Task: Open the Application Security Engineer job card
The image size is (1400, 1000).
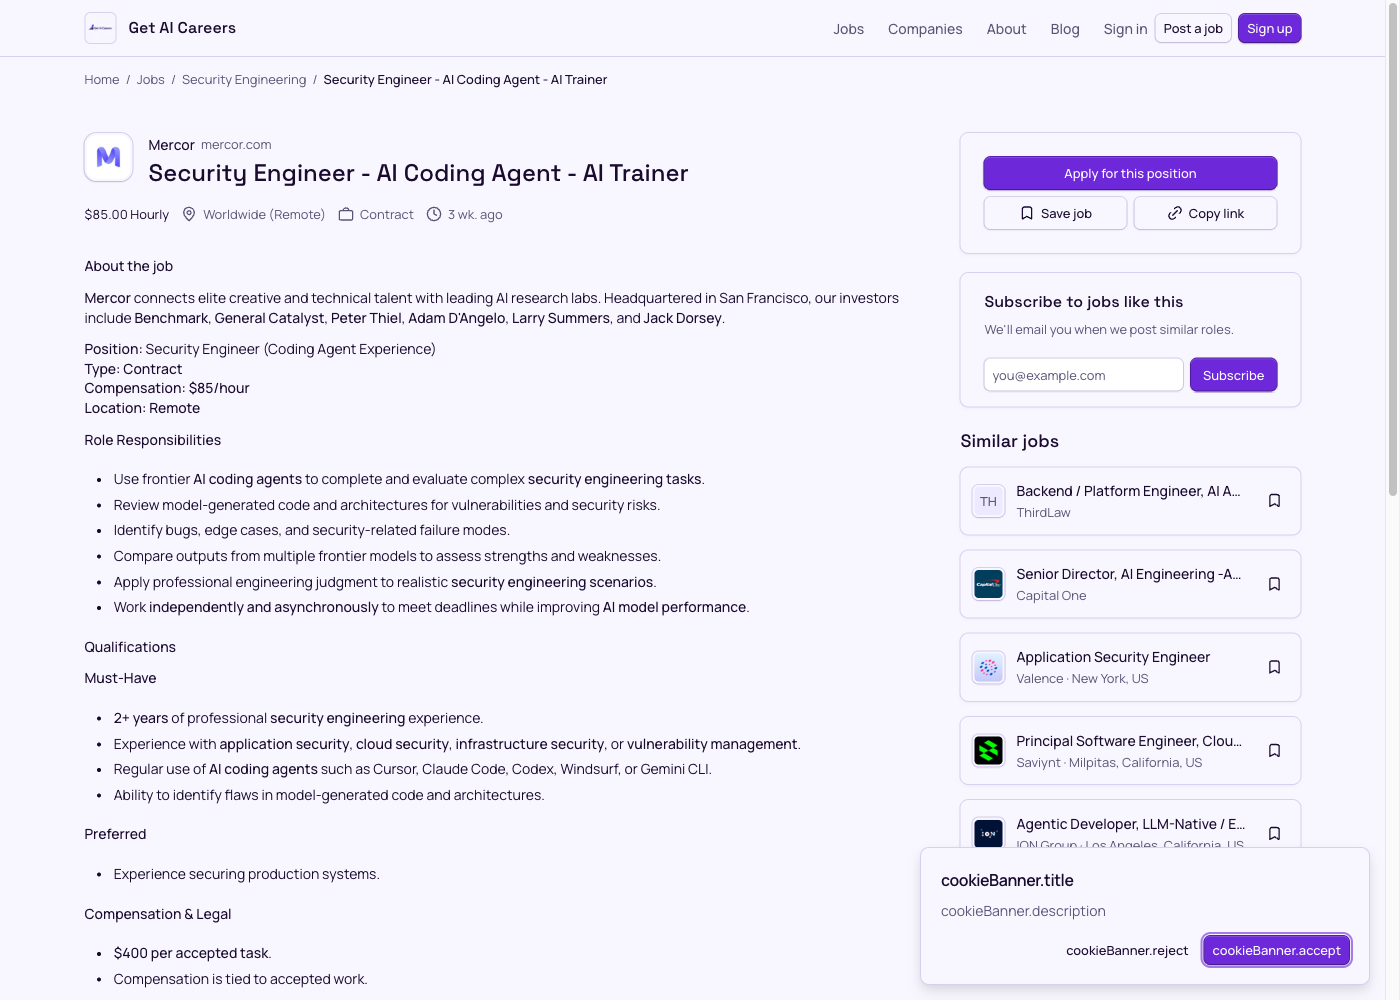Action: pos(1130,667)
